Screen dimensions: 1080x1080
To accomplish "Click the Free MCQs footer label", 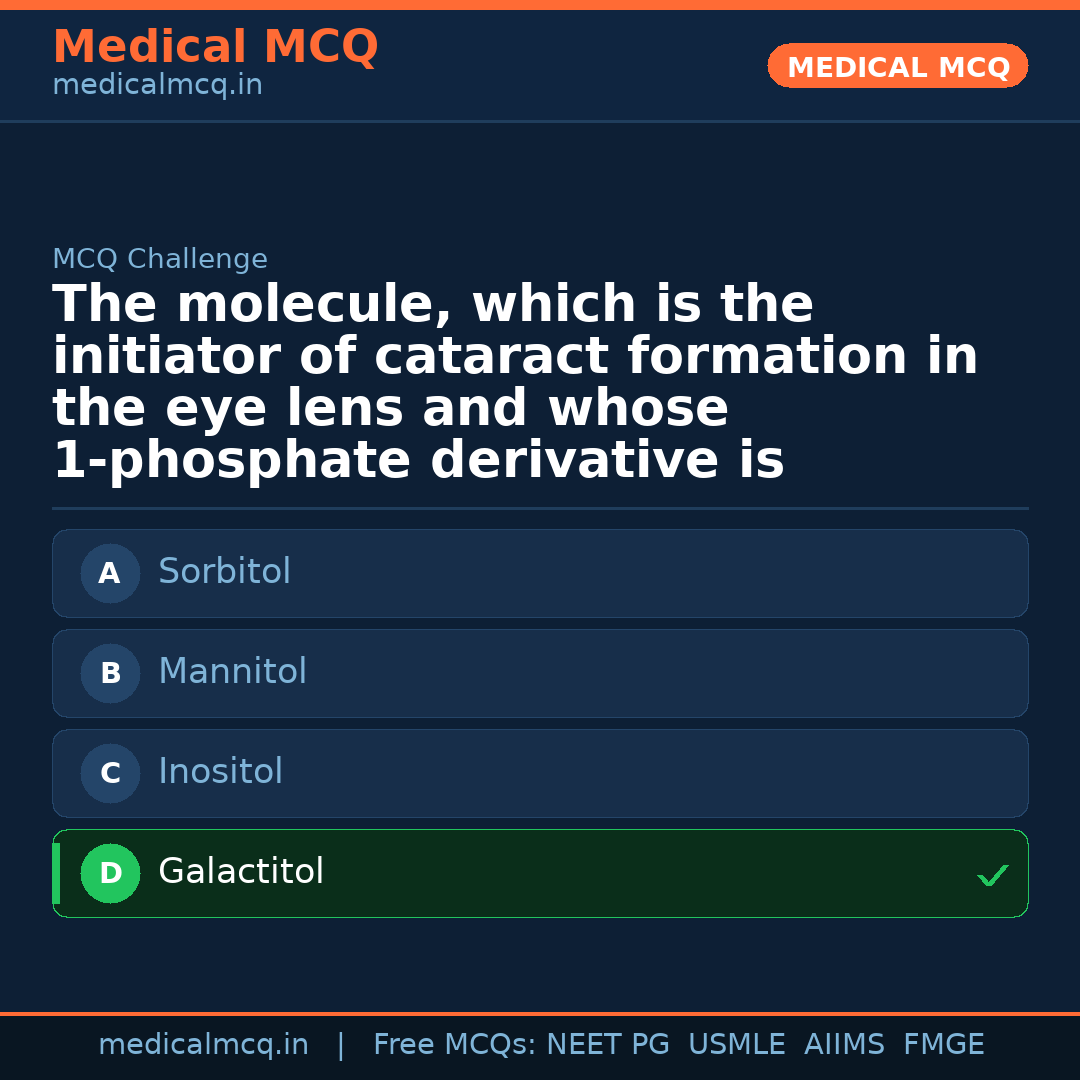I will click(455, 1045).
